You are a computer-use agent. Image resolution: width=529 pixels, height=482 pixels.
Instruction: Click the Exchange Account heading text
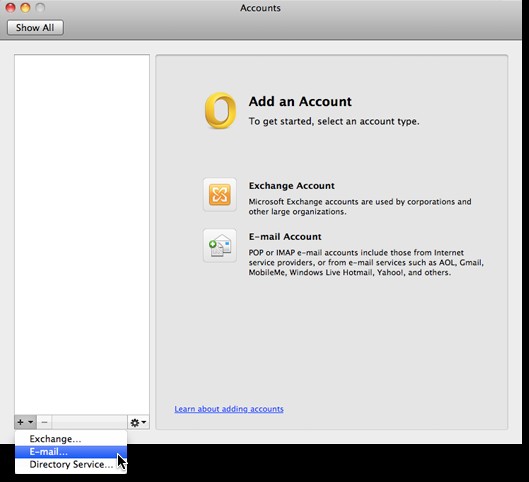291,186
